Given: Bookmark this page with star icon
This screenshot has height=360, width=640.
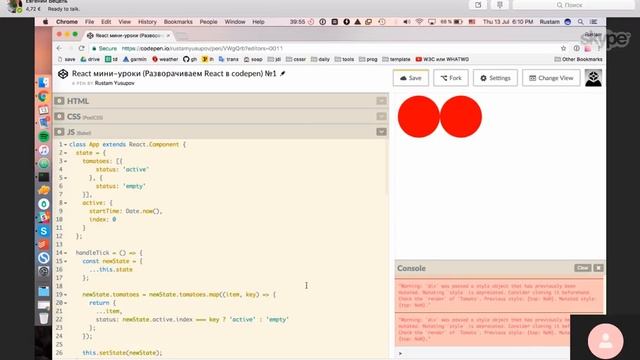Looking at the screenshot, I should click(564, 48).
